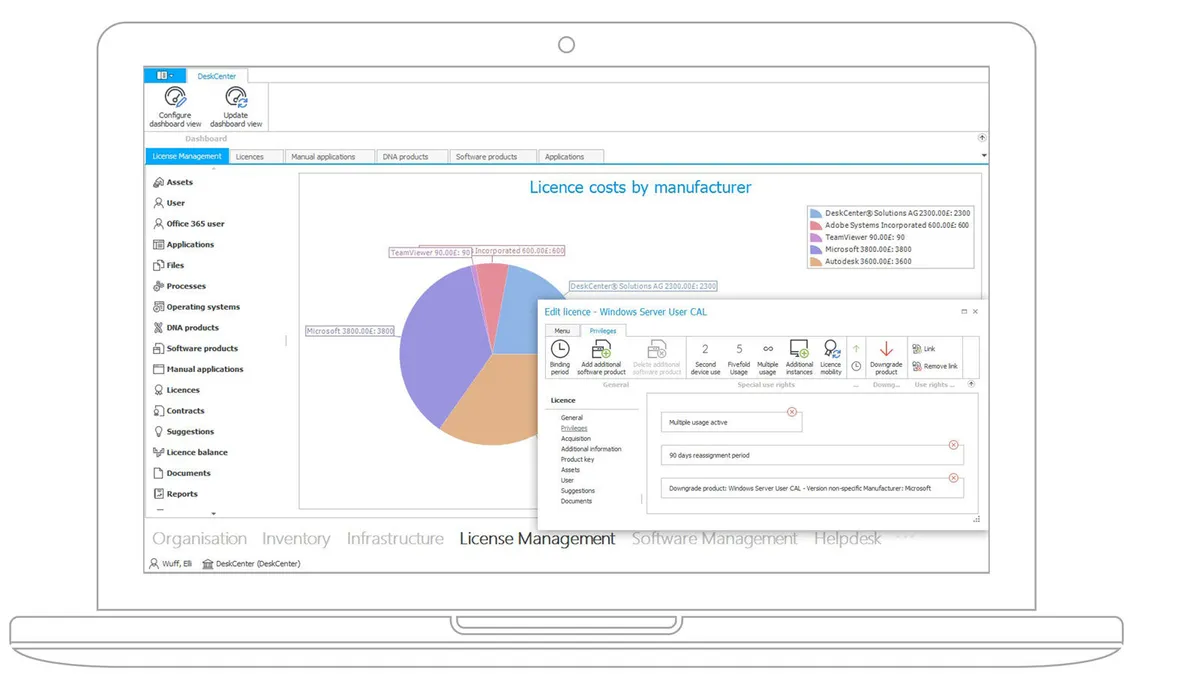The width and height of the screenshot is (1200, 675).
Task: Open Applications in the sidebar
Action: tap(184, 245)
